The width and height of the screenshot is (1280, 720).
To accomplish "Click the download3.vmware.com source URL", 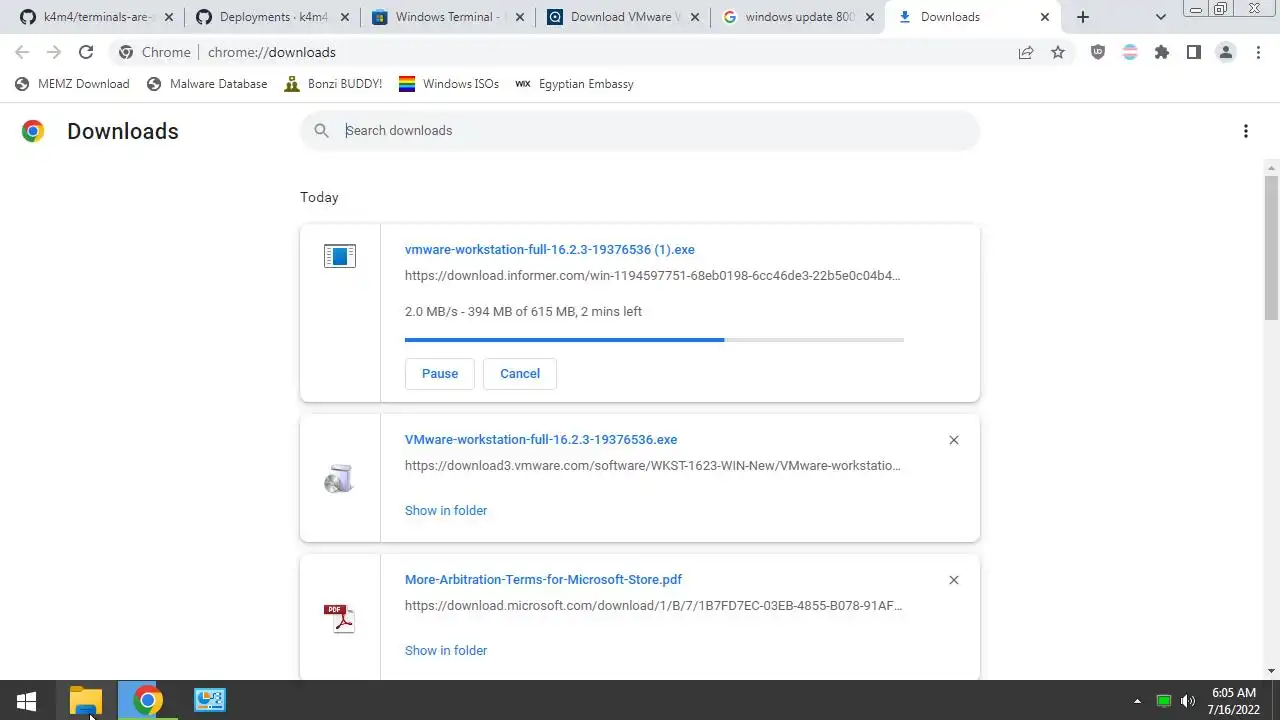I will click(x=653, y=466).
